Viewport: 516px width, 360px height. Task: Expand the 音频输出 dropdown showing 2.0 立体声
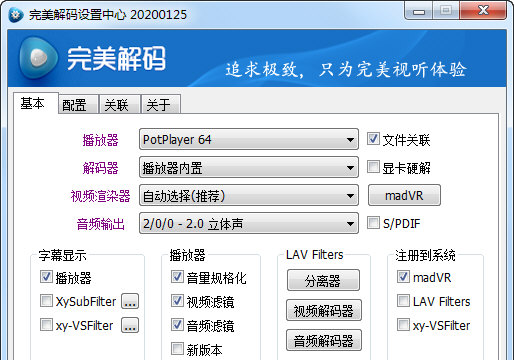(249, 223)
